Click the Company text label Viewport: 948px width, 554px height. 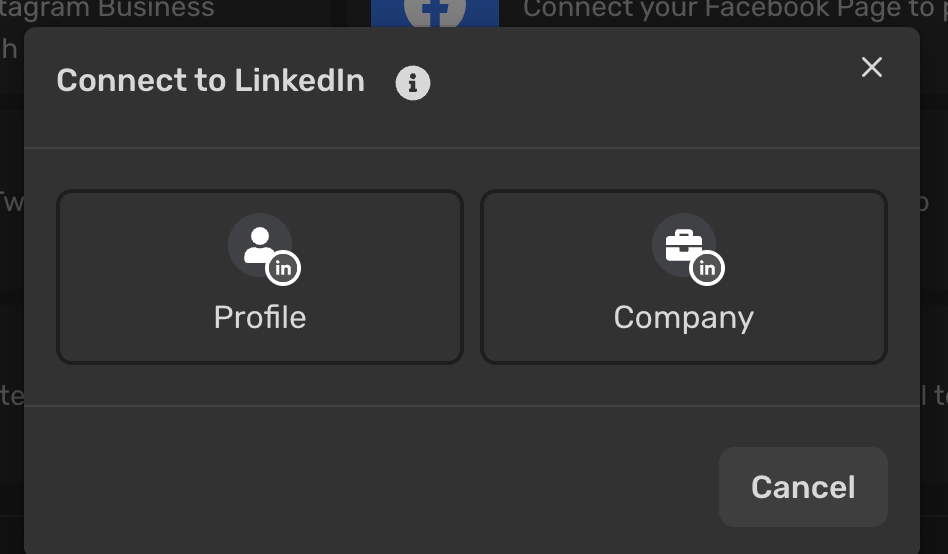coord(684,318)
